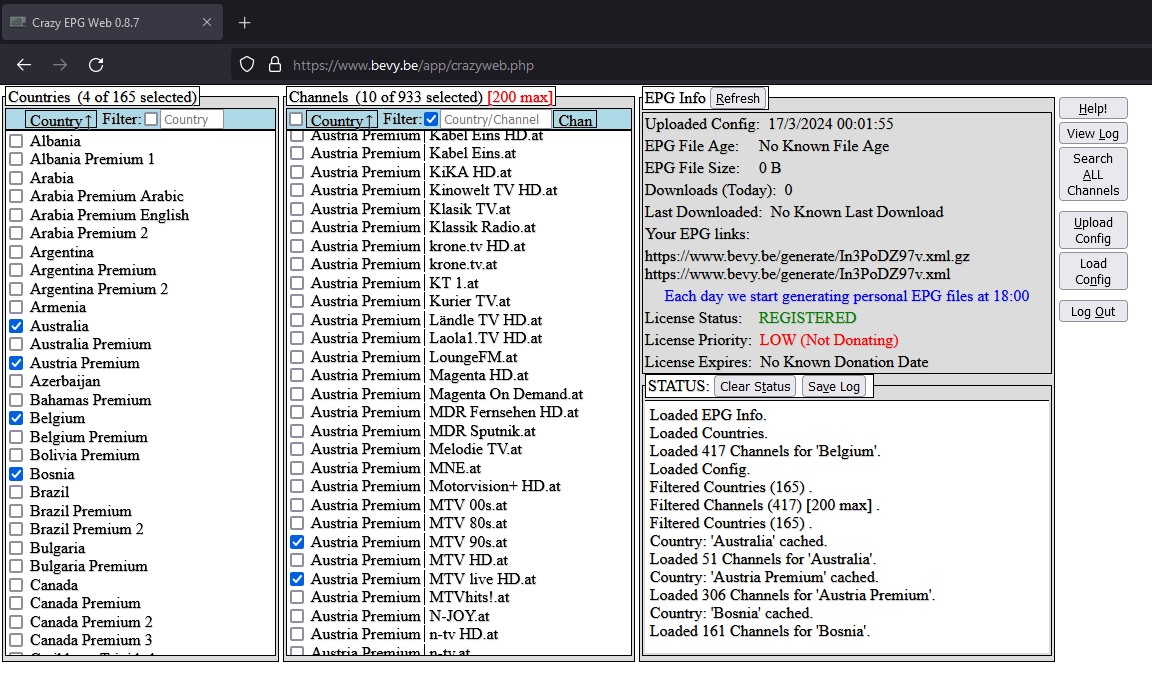Click the 18:00 daily generation notice
The height and width of the screenshot is (680, 1152).
point(846,296)
